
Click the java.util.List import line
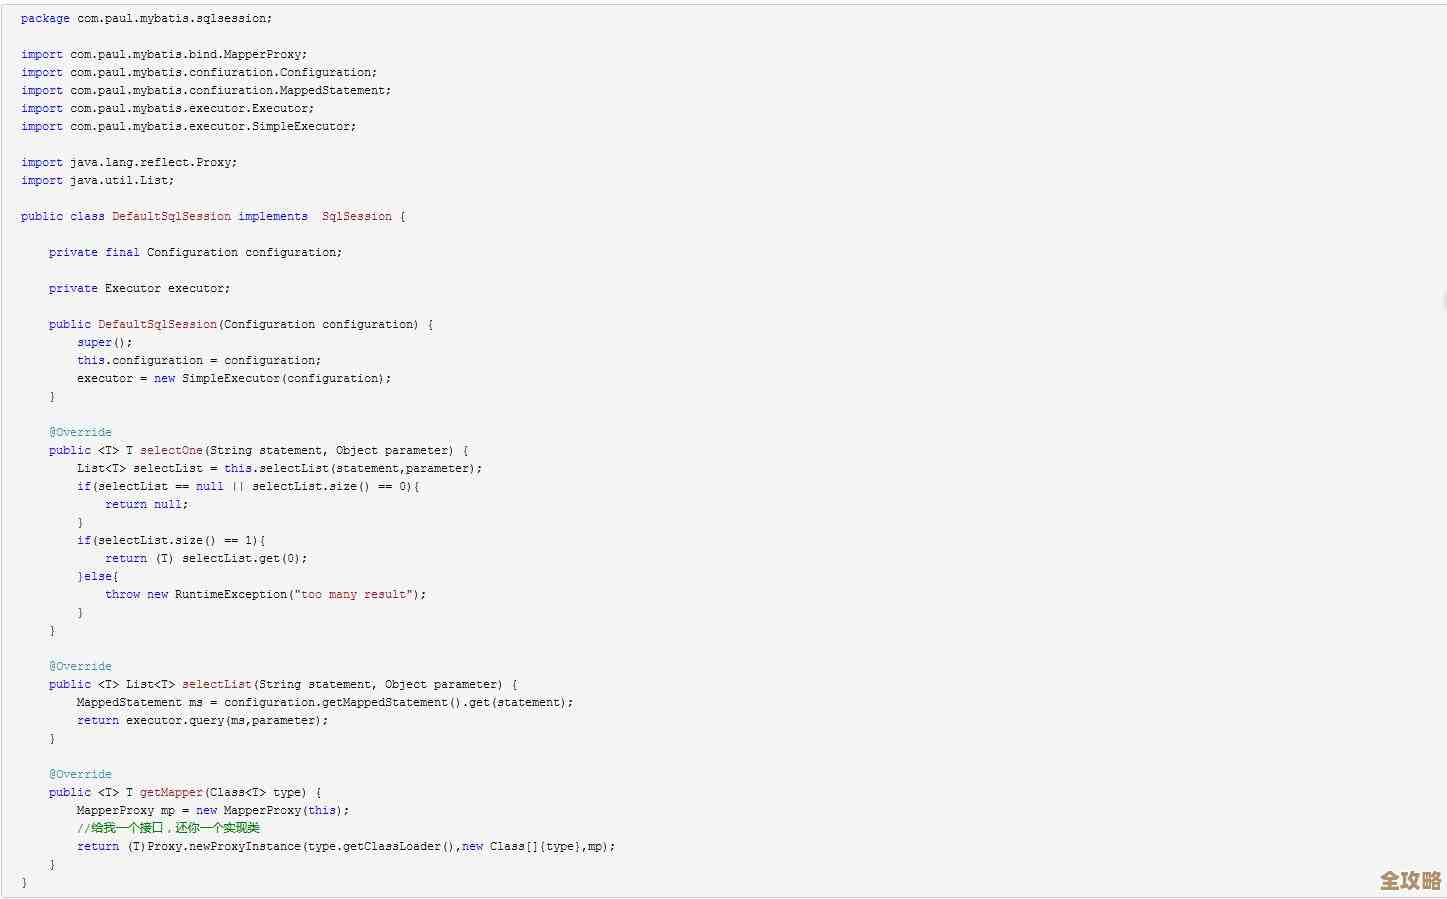(x=97, y=180)
